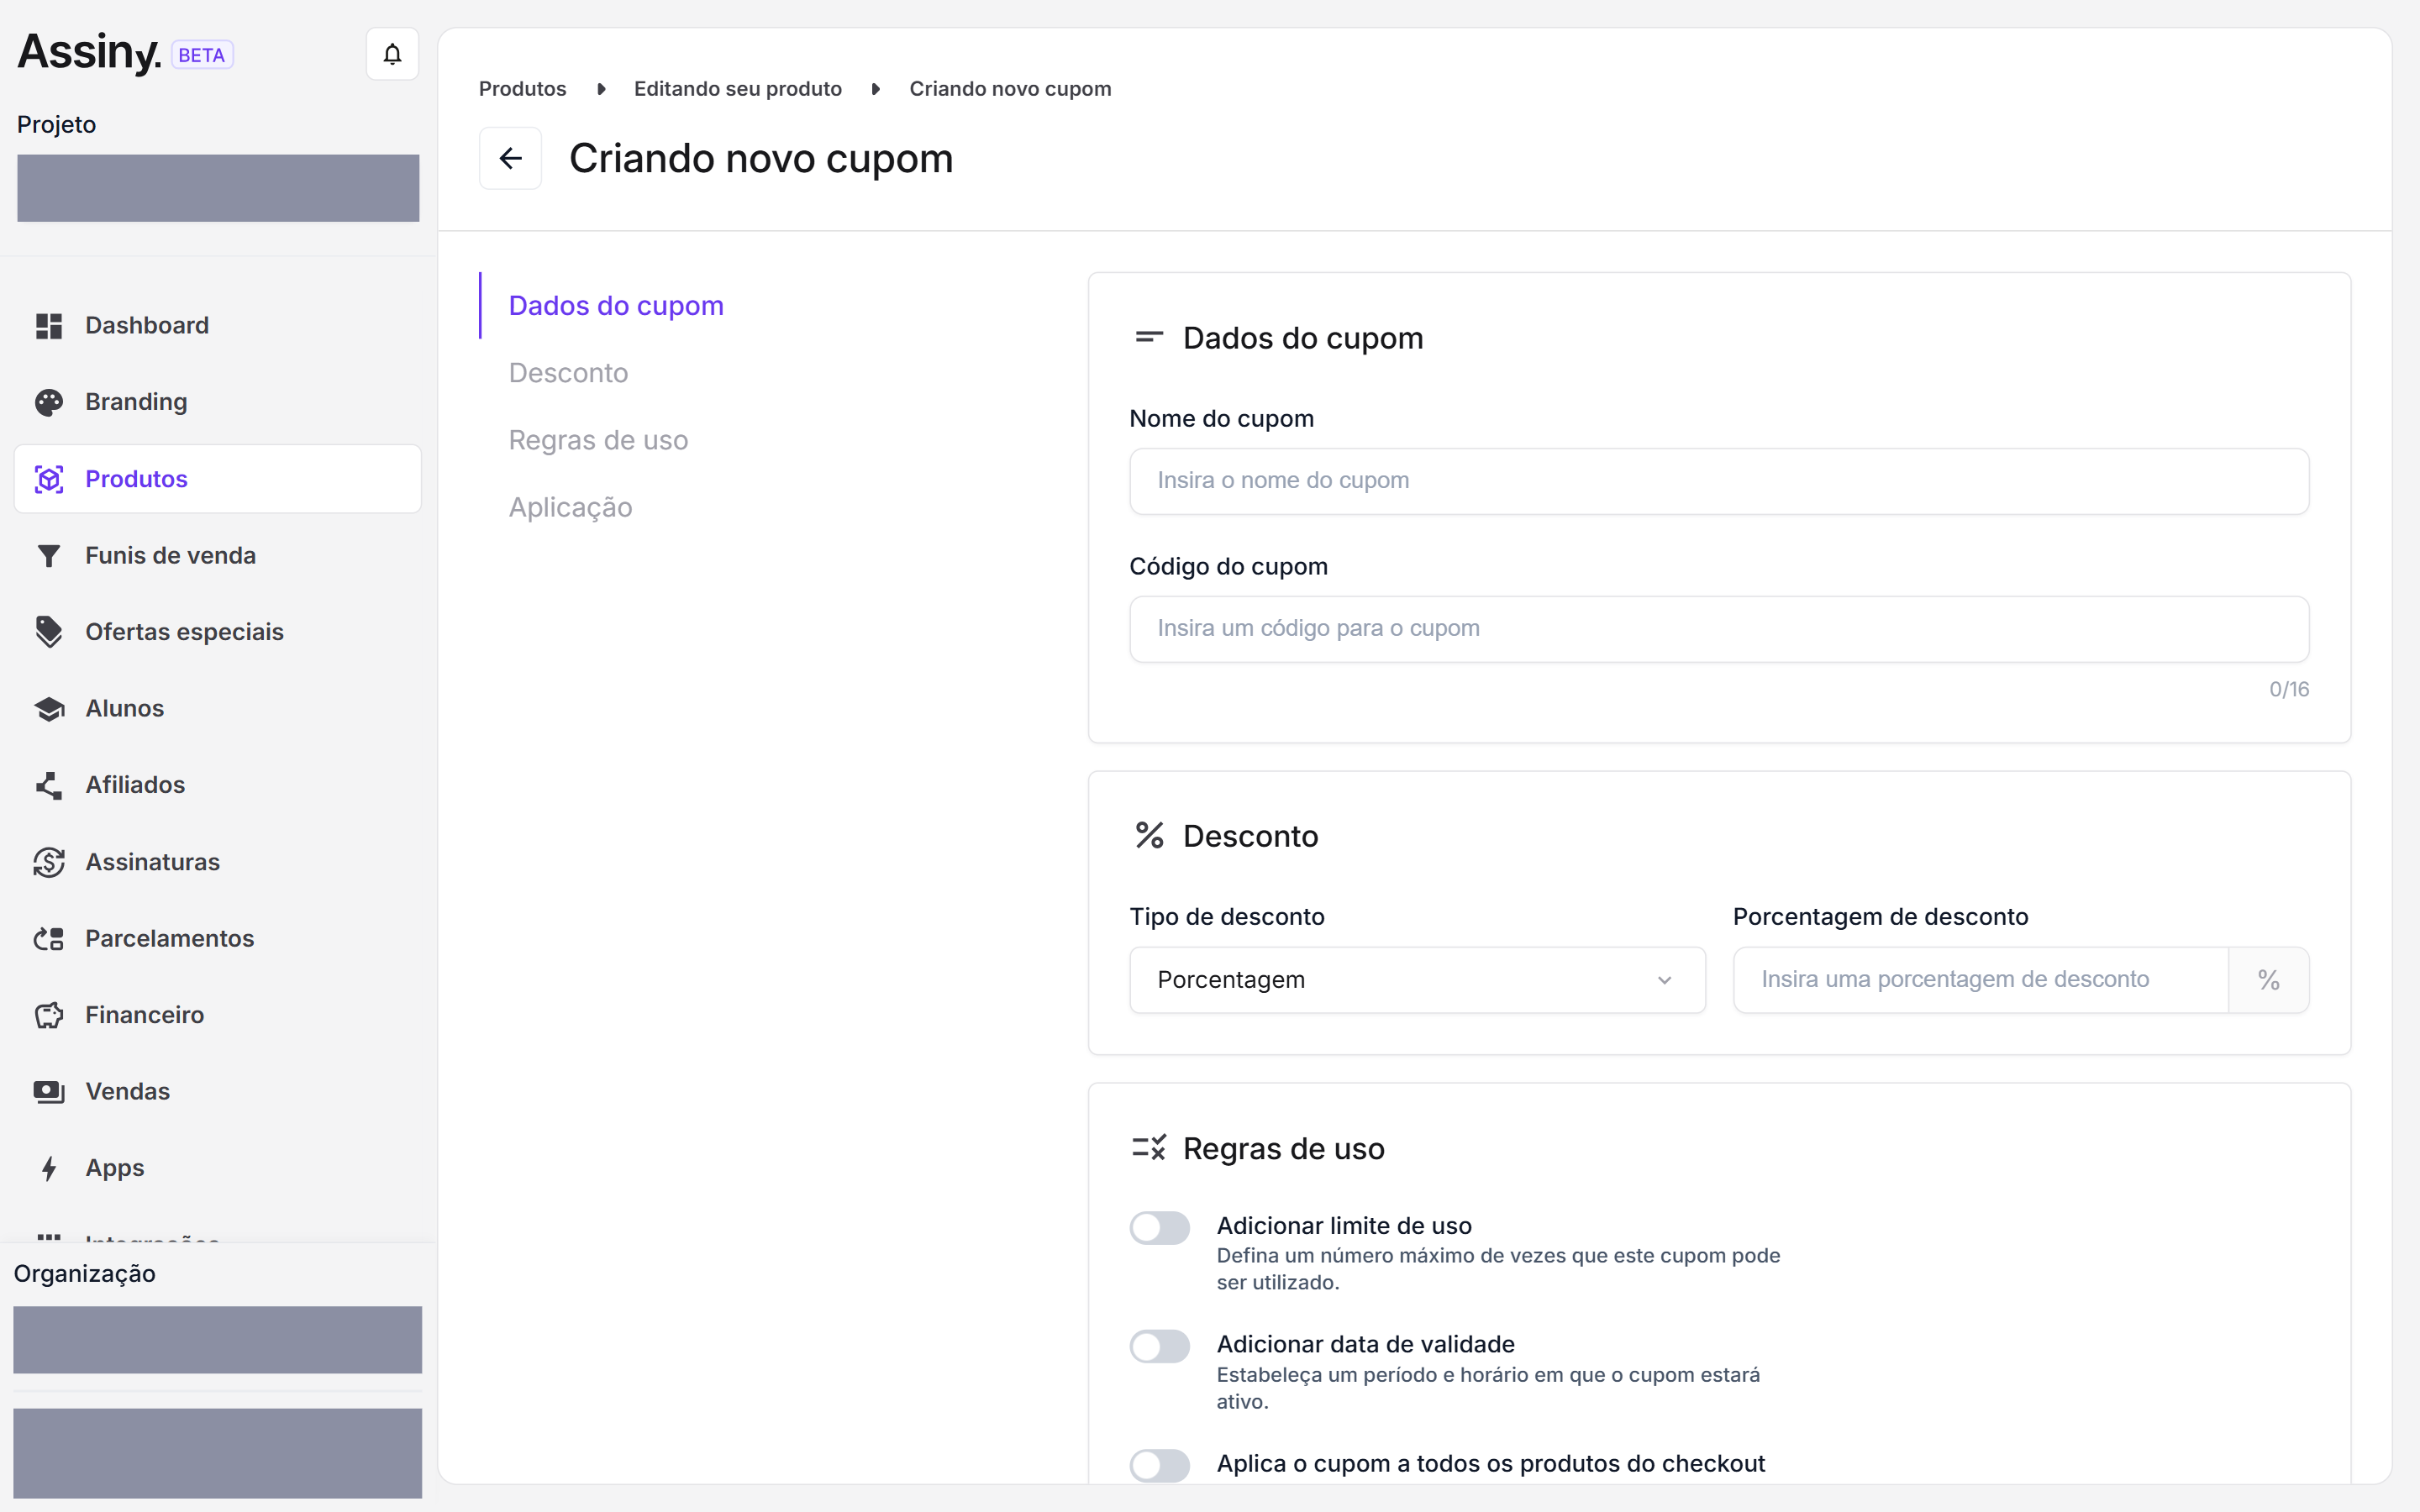Click the Parcelamentos icon
Screen dimensions: 2420x1512
49,939
